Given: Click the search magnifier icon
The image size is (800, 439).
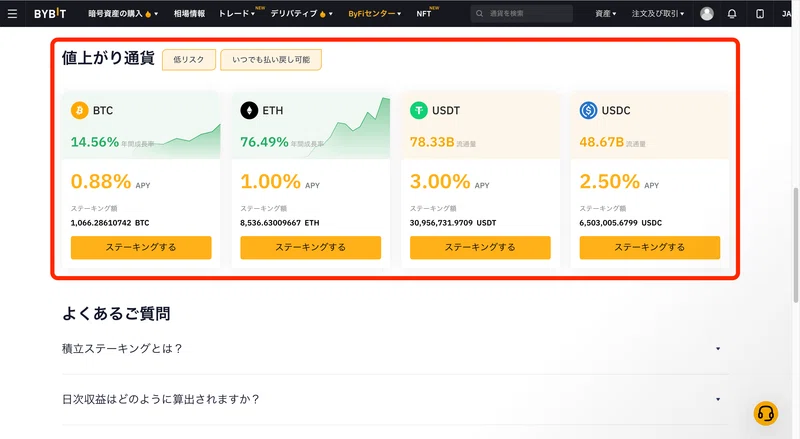Looking at the screenshot, I should pyautogui.click(x=480, y=14).
